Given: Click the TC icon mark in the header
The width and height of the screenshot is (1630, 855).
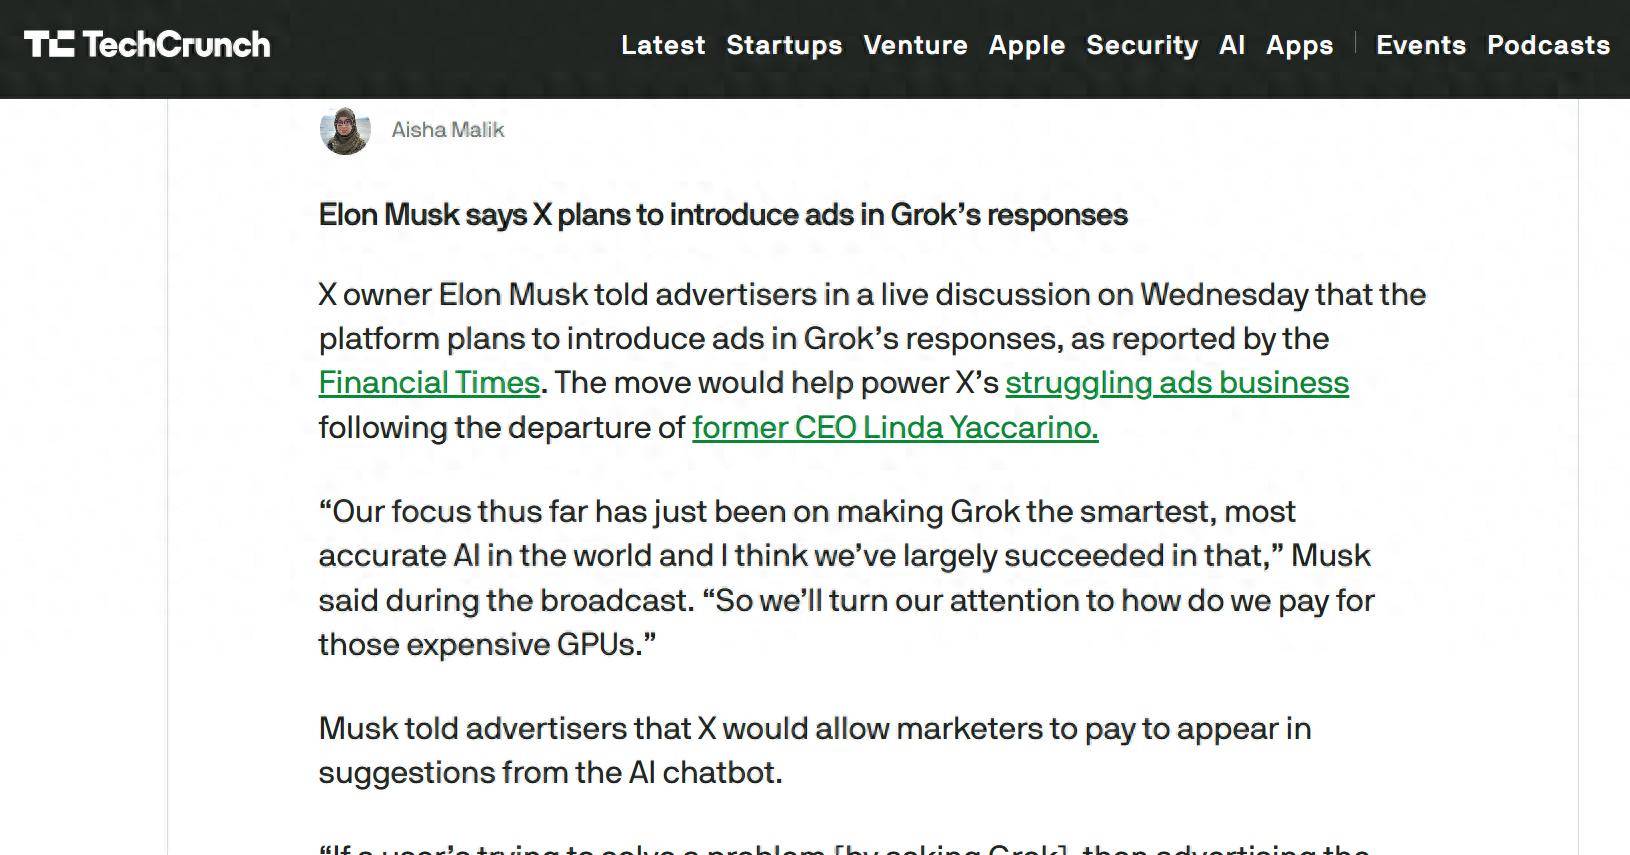Looking at the screenshot, I should click(49, 45).
